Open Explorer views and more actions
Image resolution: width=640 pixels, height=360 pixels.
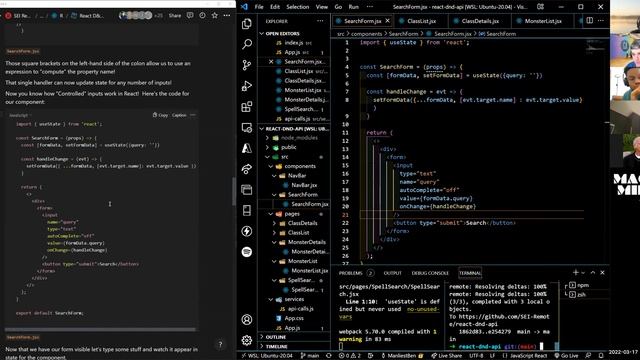(320, 21)
